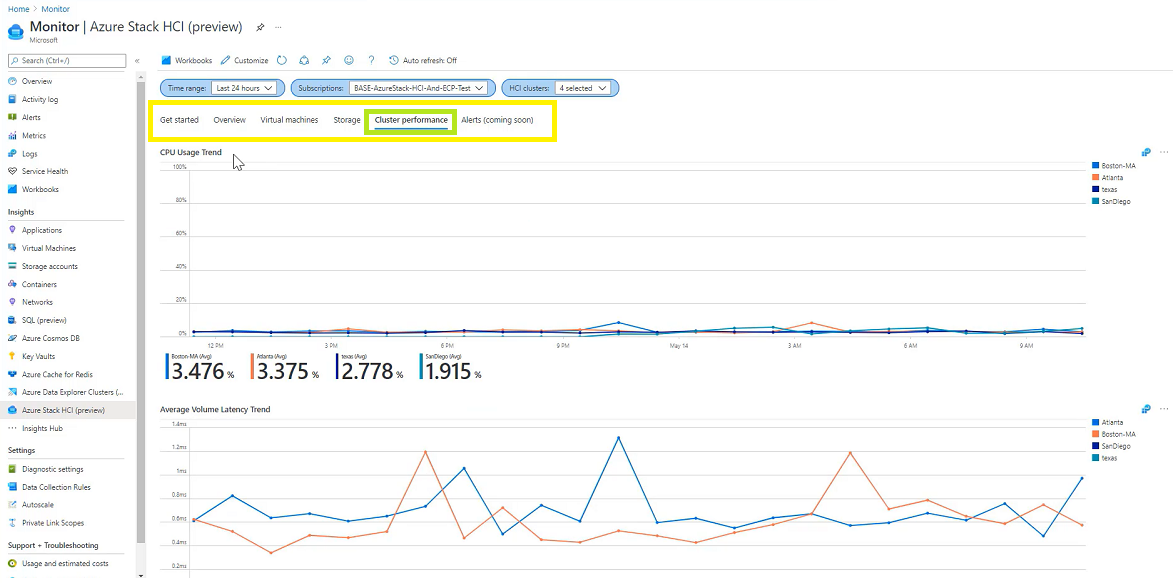Open the HCI clusters dropdown
1173x583 pixels.
tap(583, 88)
